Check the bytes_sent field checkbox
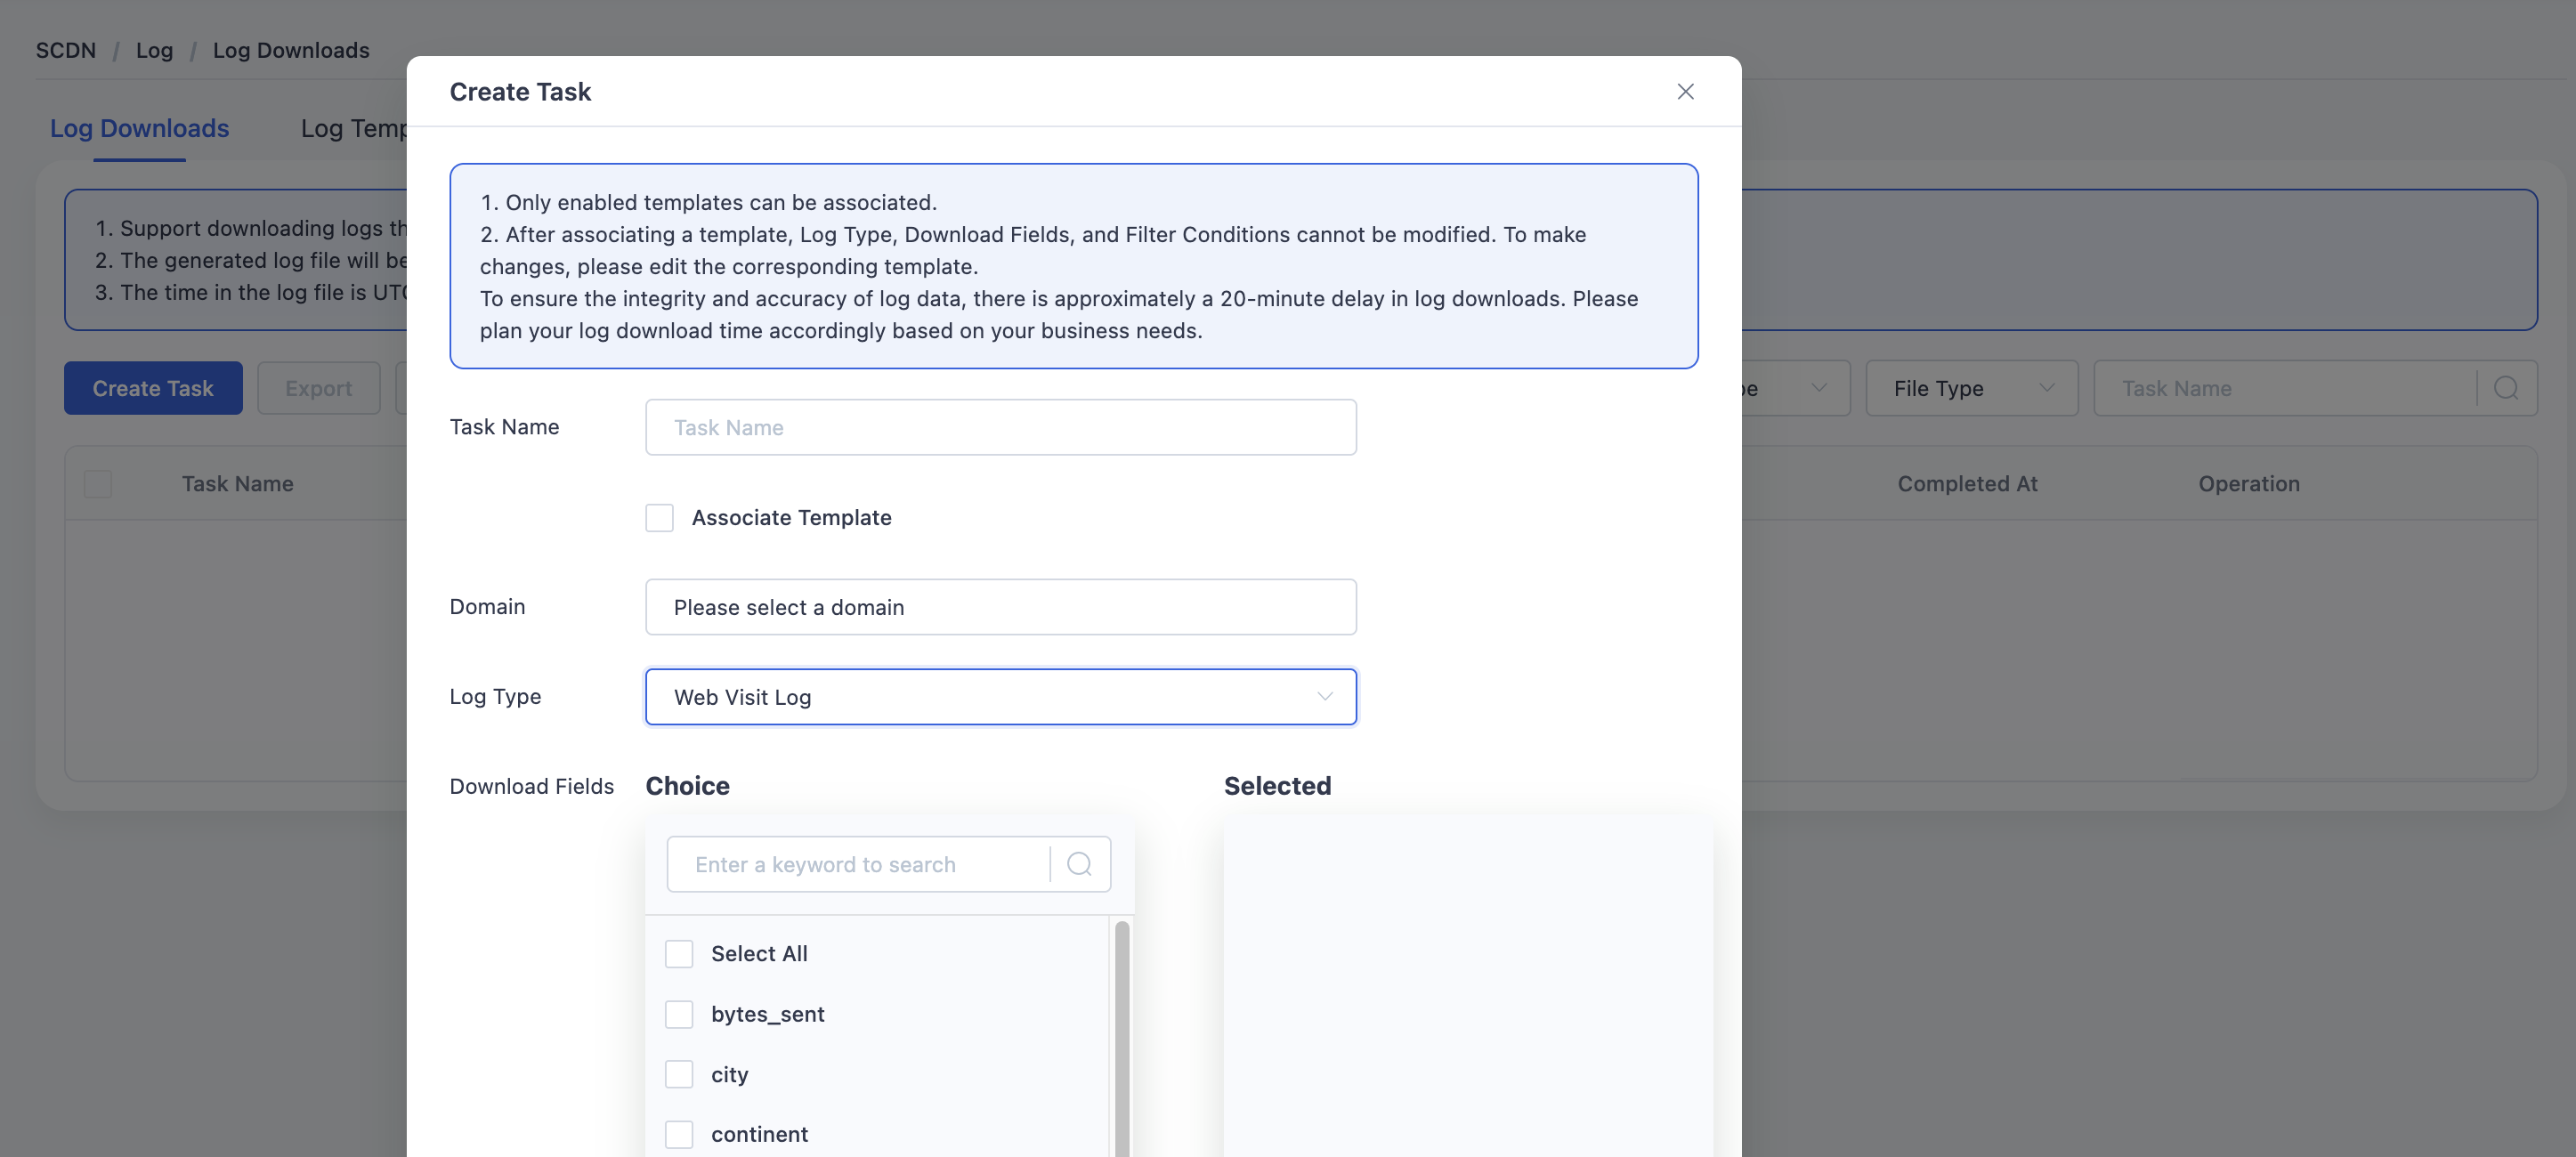The width and height of the screenshot is (2576, 1157). click(679, 1014)
